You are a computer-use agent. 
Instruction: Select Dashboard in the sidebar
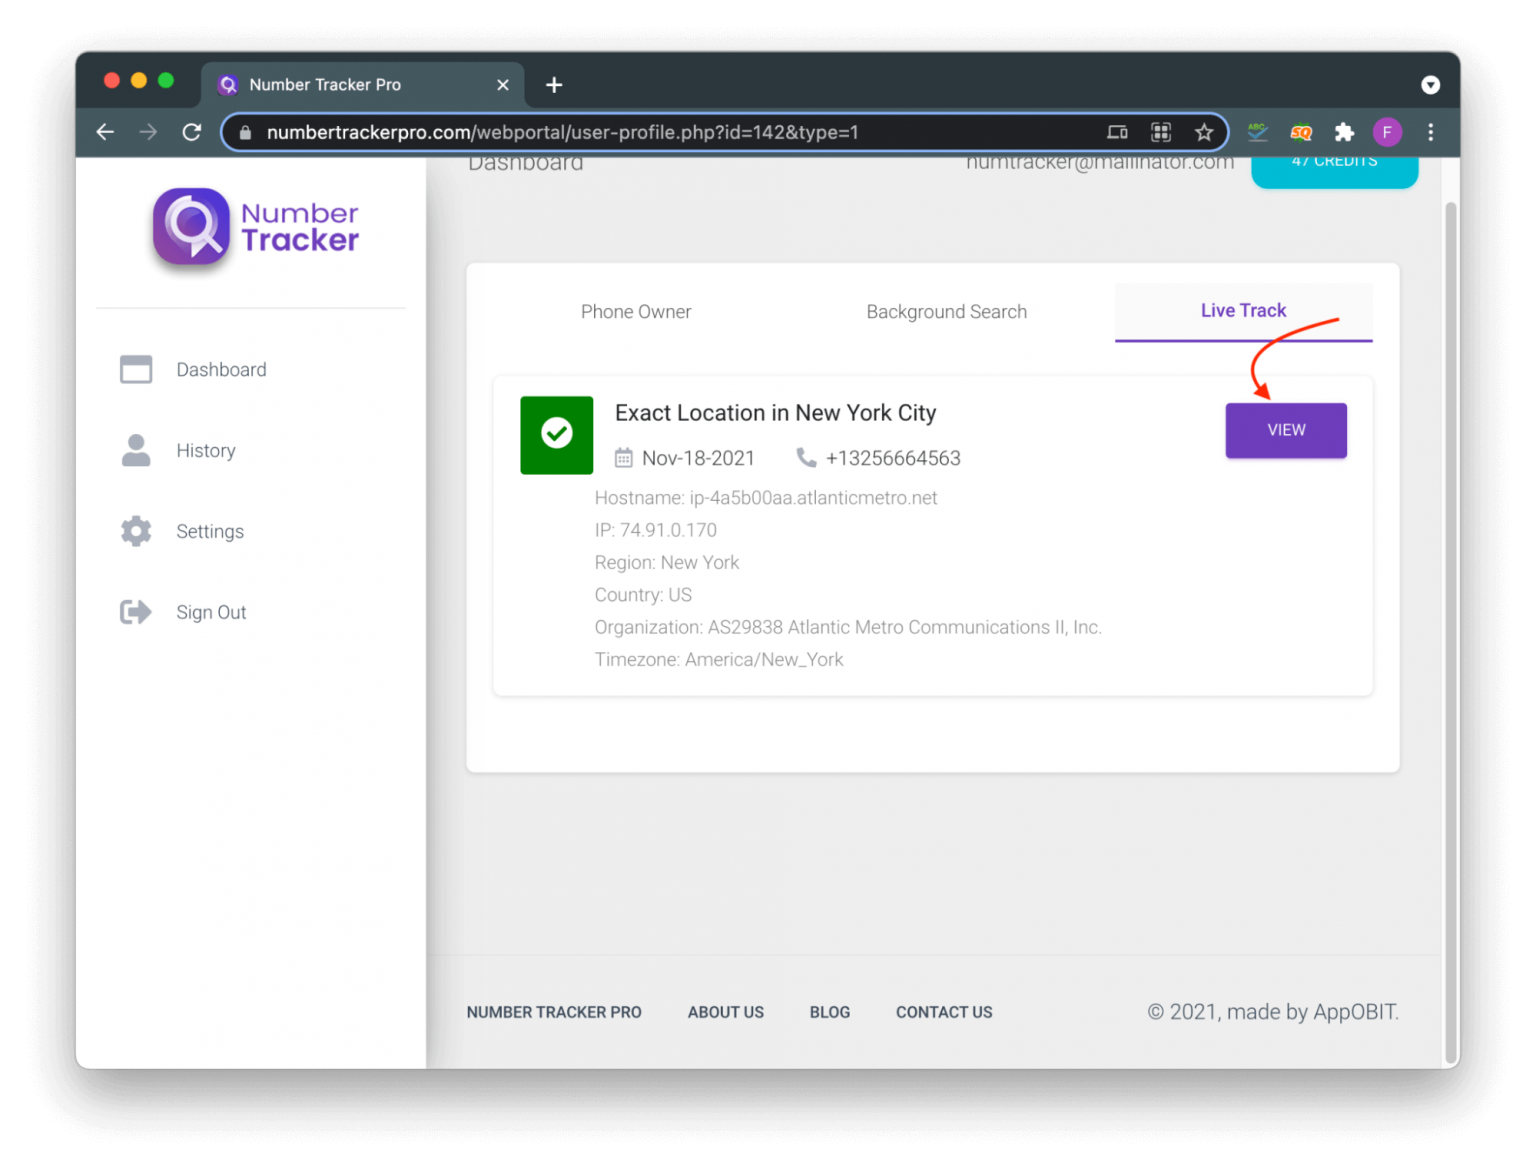pos(221,369)
